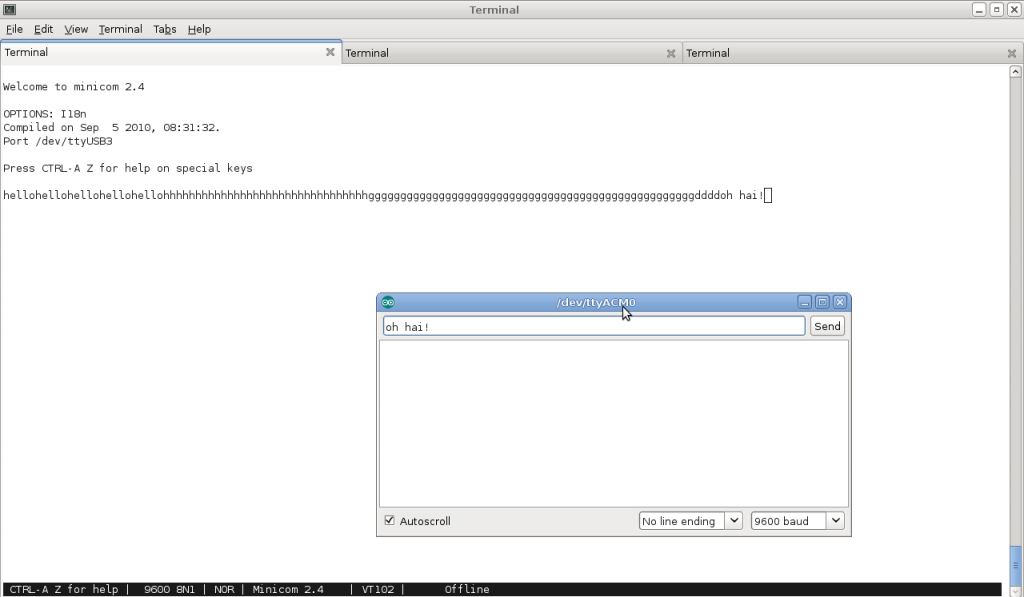Close the third Terminal tab
1024x597 pixels.
[x=1012, y=54]
